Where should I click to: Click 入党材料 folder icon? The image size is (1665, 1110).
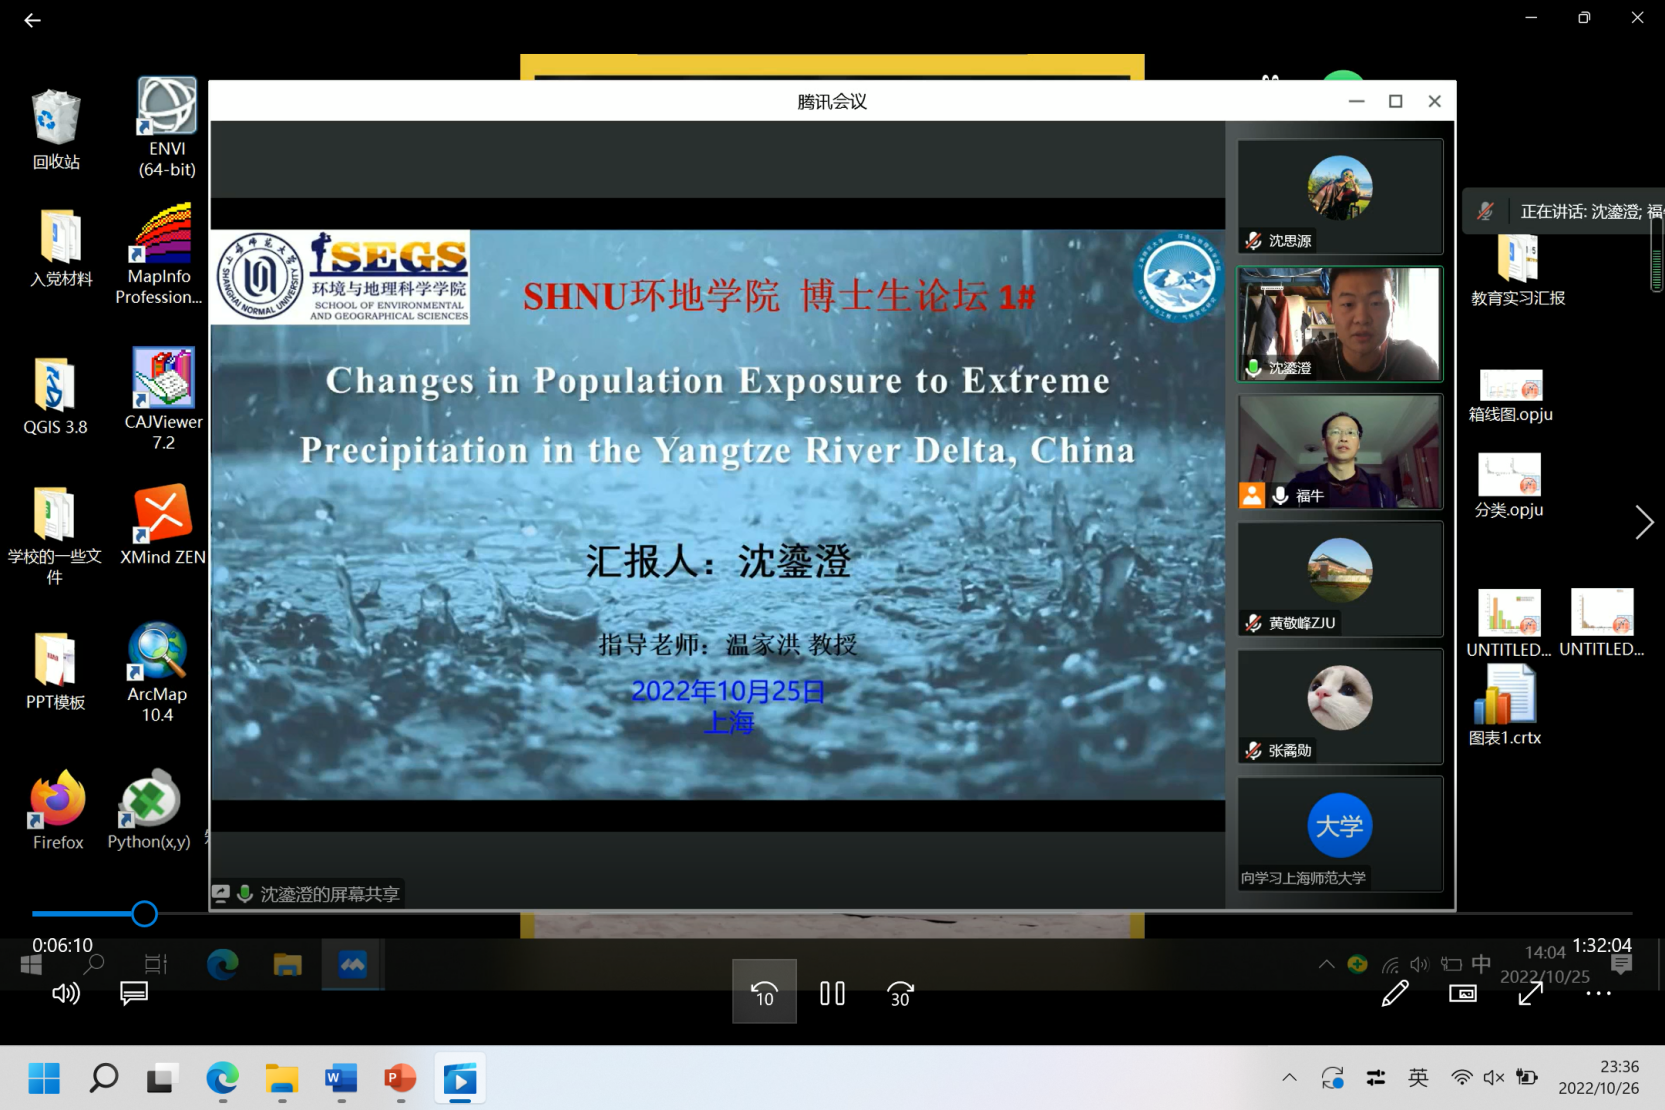(61, 249)
